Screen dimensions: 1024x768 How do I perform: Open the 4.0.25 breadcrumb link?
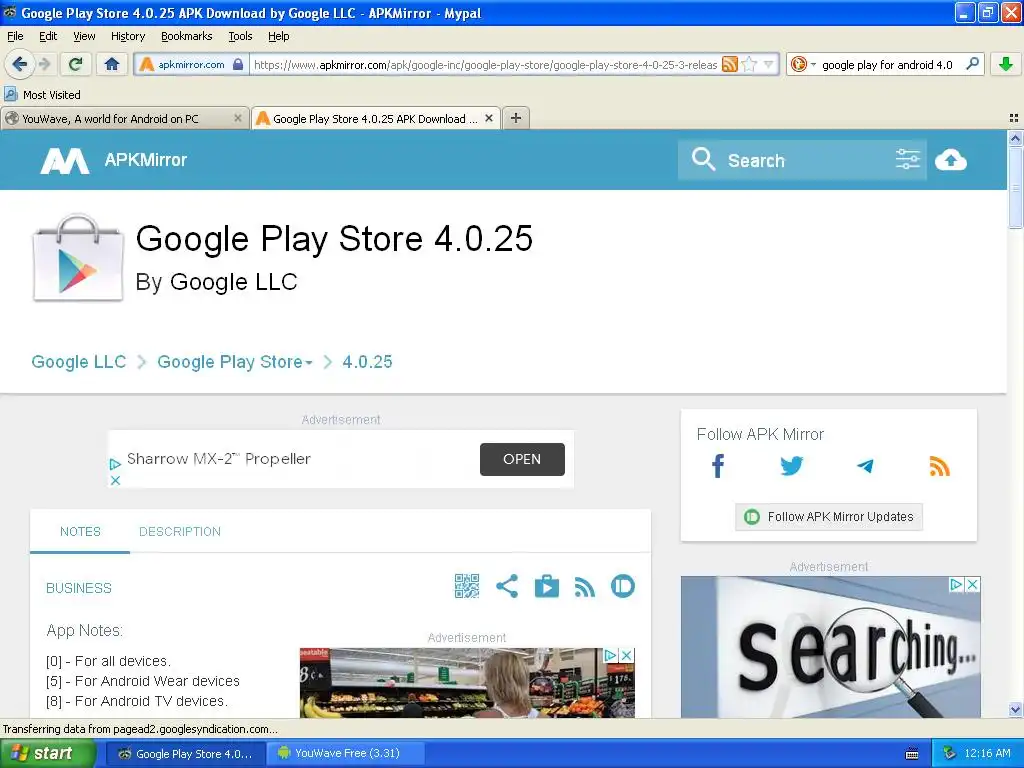(x=367, y=362)
